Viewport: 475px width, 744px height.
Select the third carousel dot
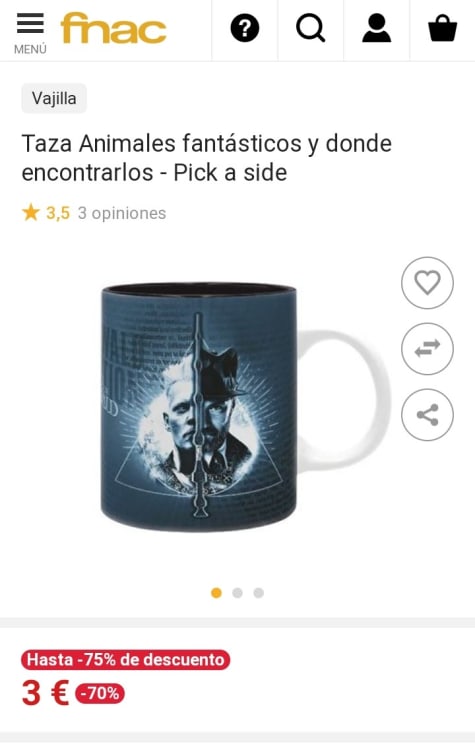(x=259, y=593)
